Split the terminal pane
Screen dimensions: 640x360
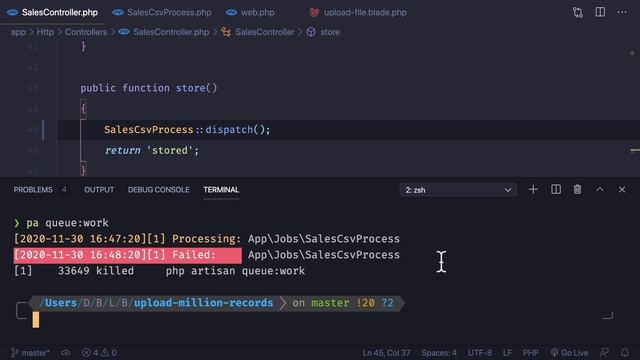click(556, 189)
